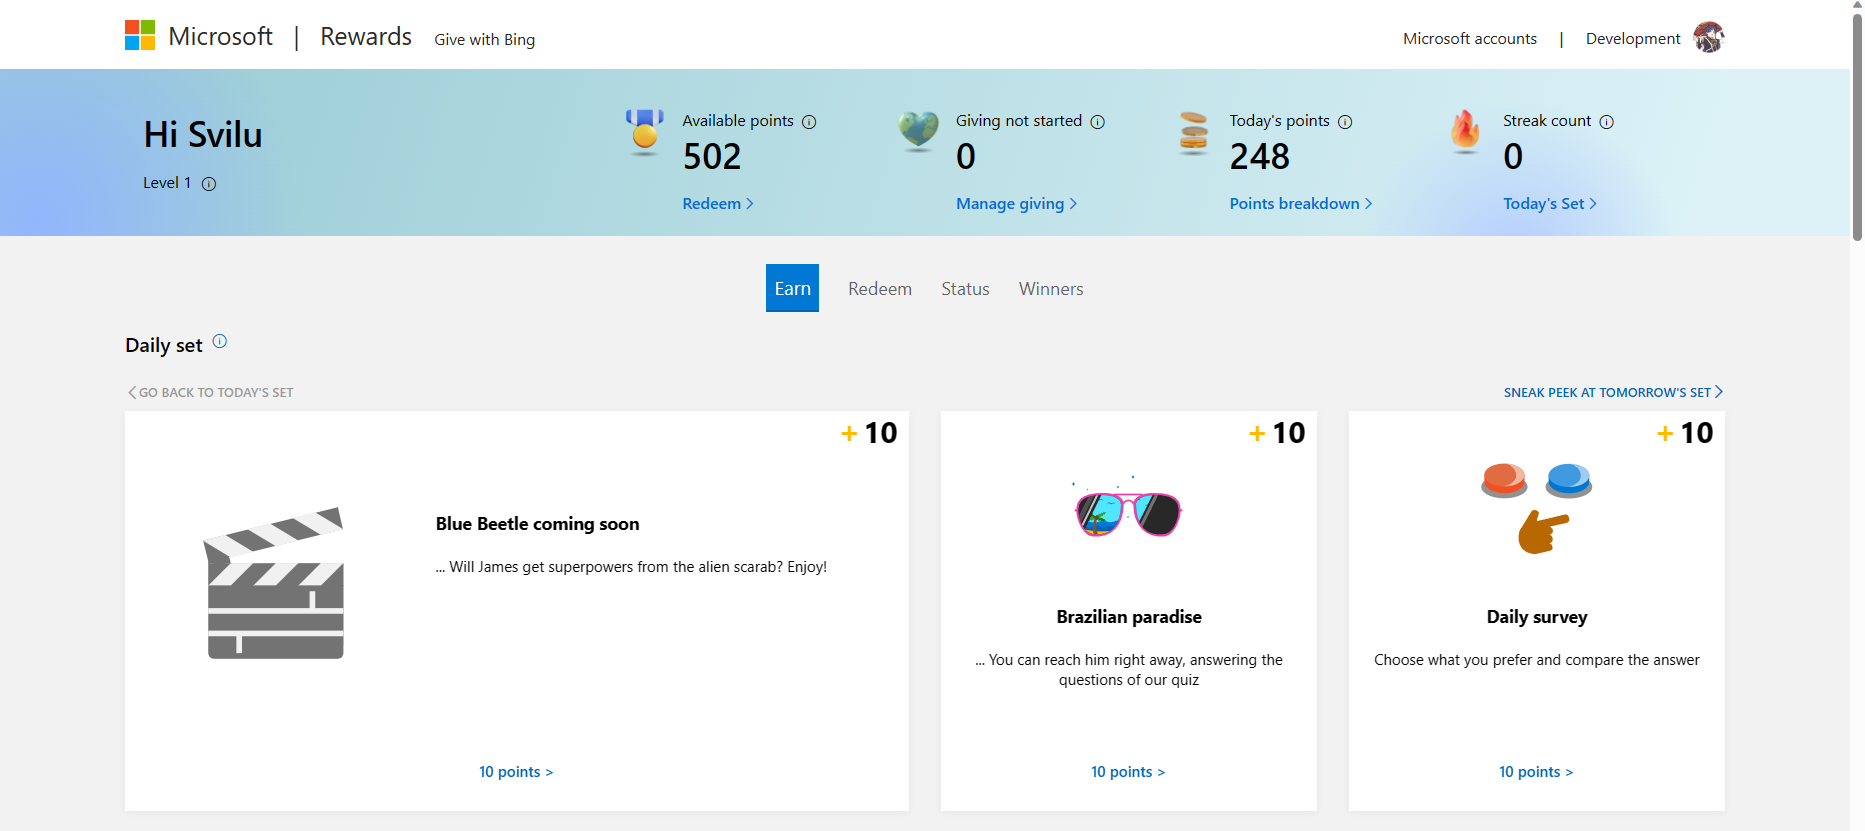Click the Microsoft logo icon
The image size is (1865, 831).
[x=140, y=35]
